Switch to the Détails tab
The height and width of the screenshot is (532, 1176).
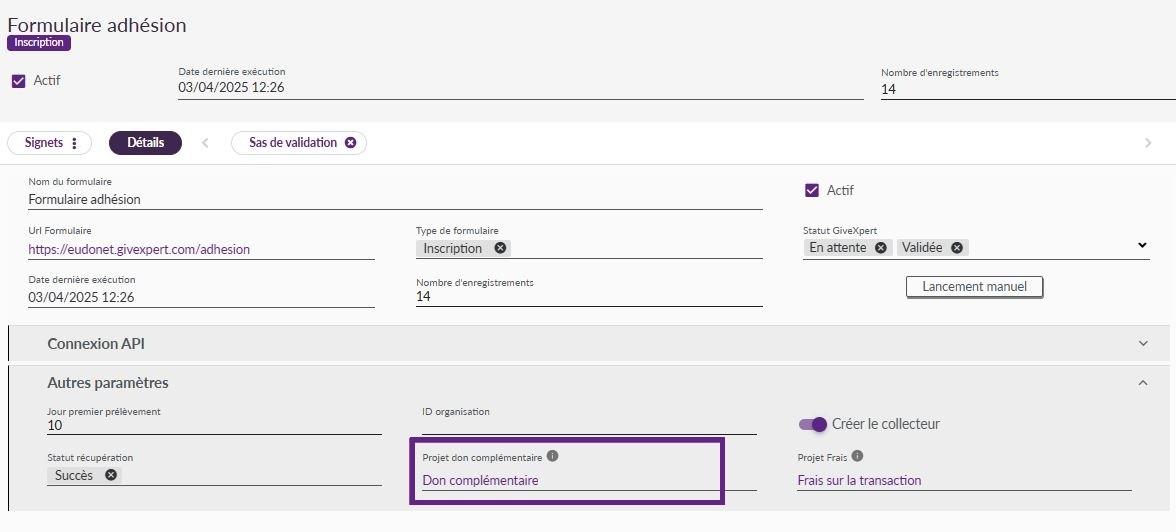click(146, 143)
